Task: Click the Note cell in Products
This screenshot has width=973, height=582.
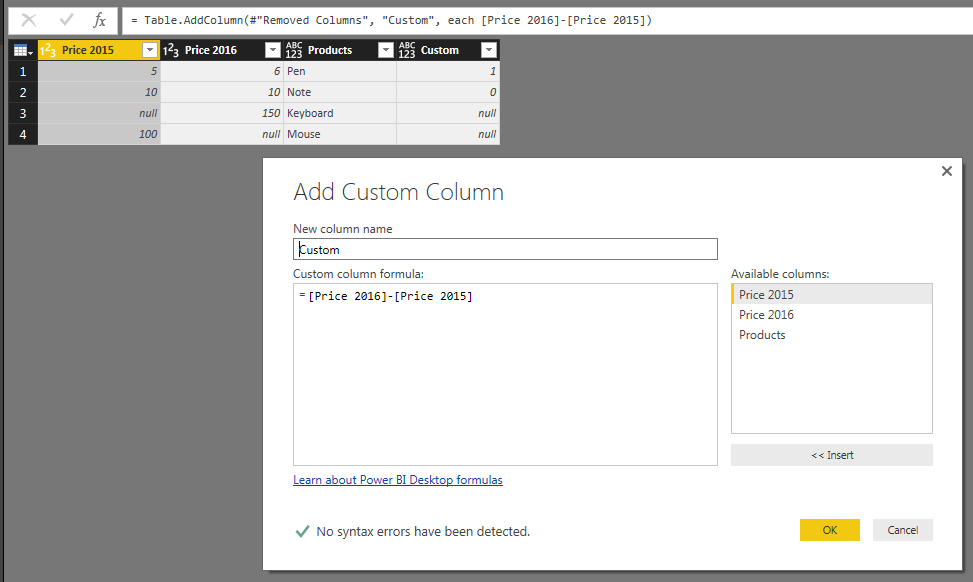Action: tap(340, 92)
